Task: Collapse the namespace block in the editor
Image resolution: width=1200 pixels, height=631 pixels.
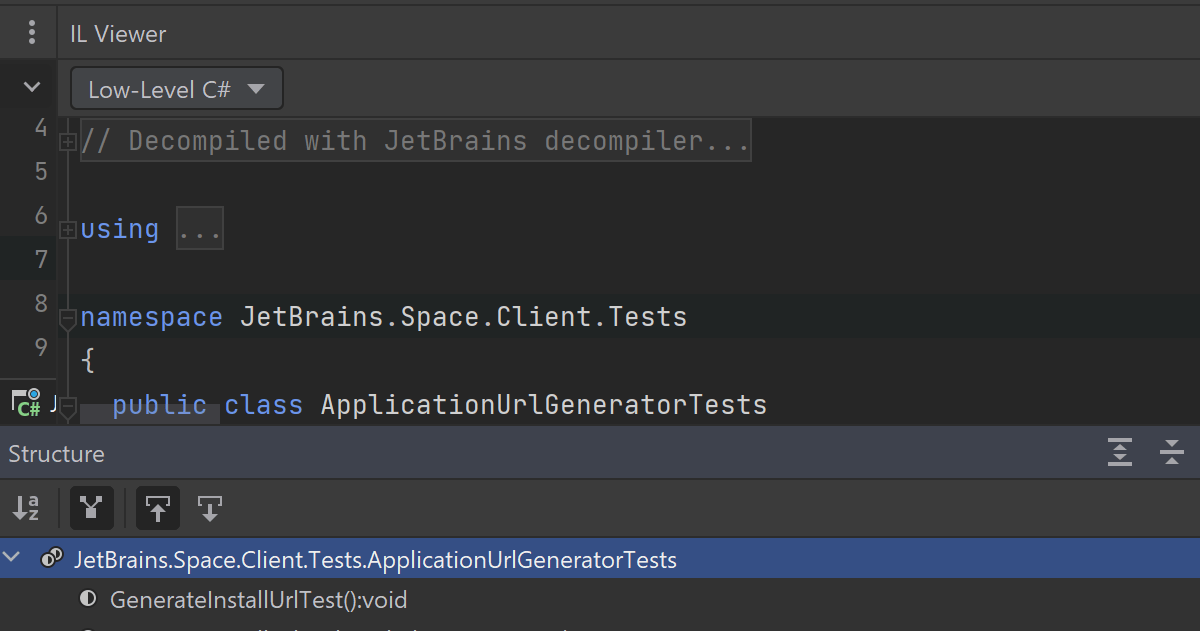Action: tap(68, 318)
